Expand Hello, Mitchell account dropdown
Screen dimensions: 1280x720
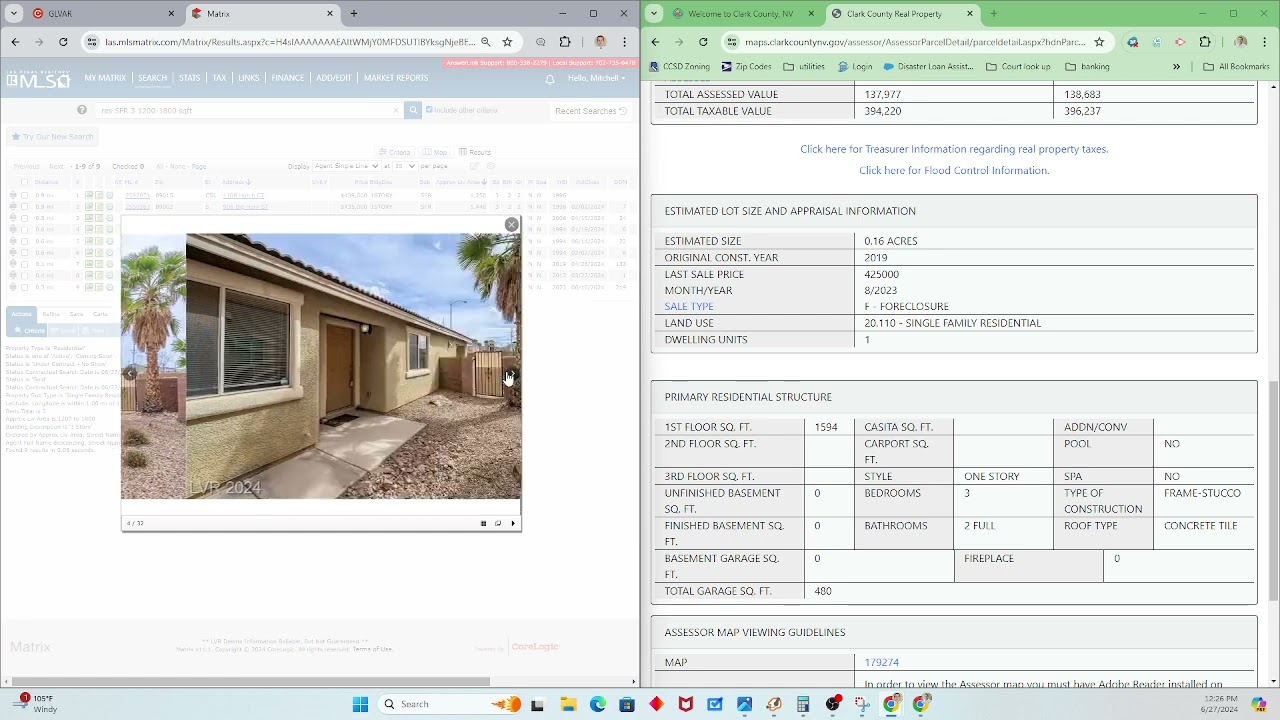[596, 78]
